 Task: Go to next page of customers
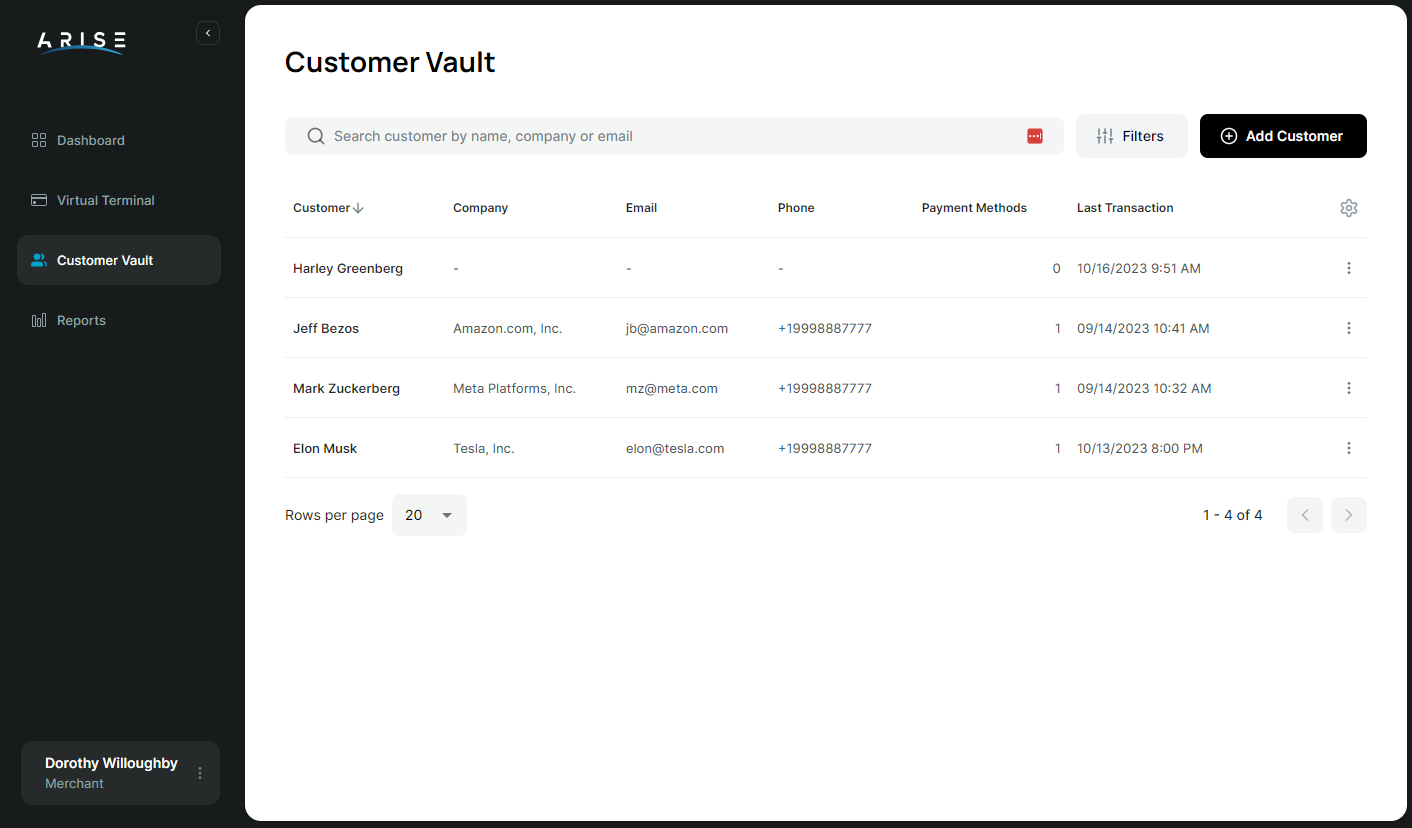coord(1349,515)
